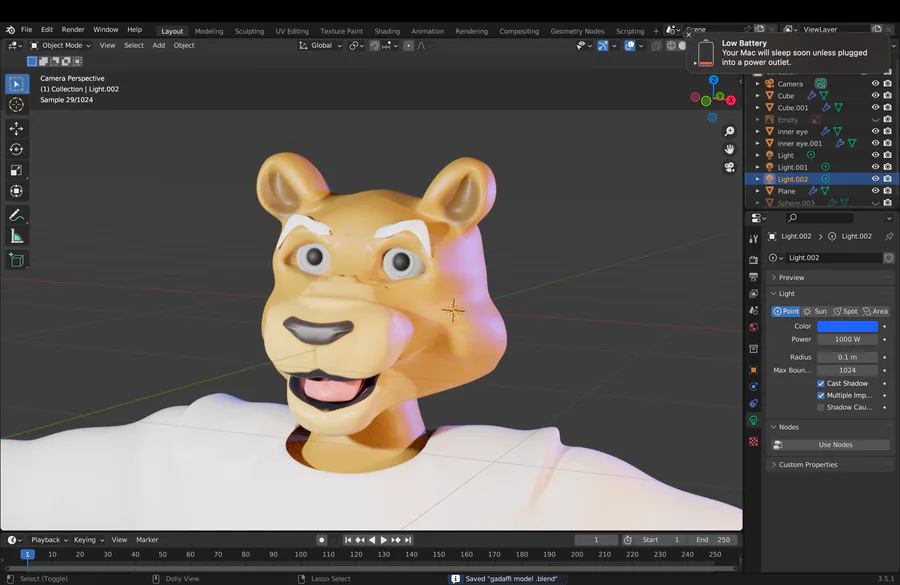
Task: Click the pan view hand icon
Action: coord(730,149)
